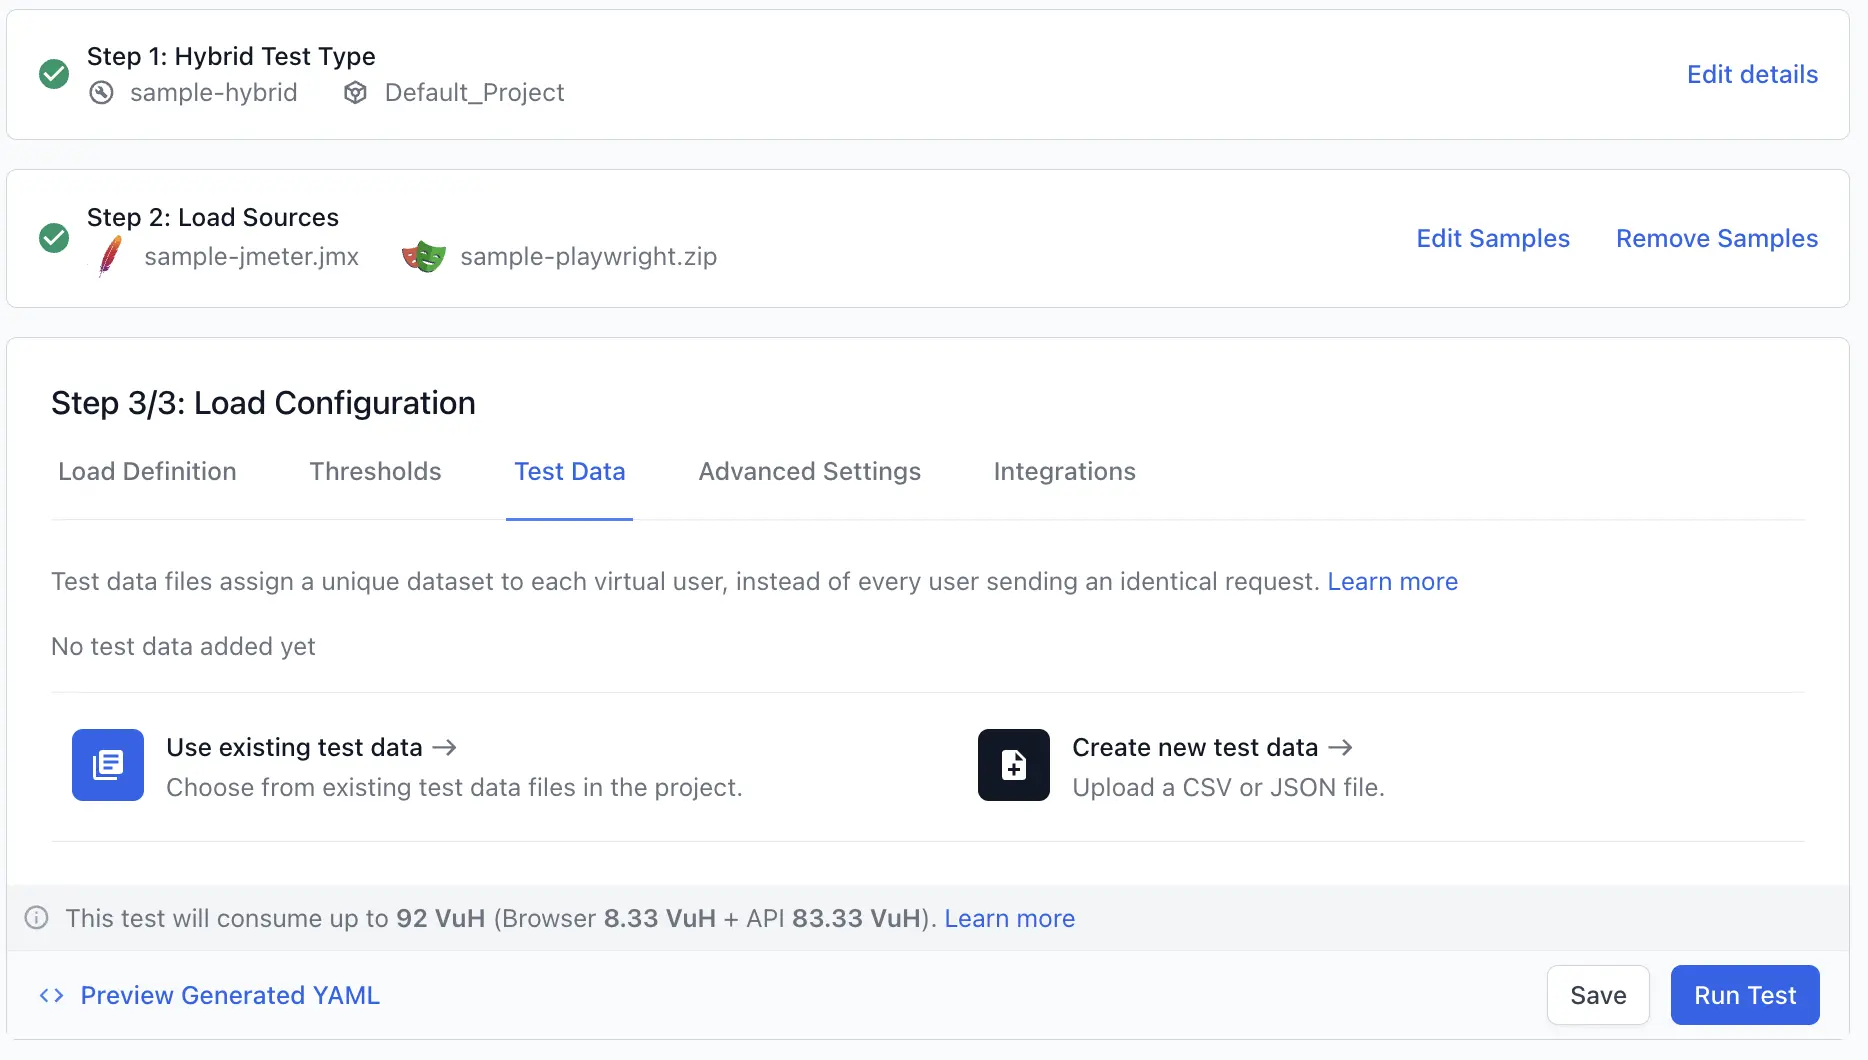Click the sample-hybrid test name

[x=214, y=92]
